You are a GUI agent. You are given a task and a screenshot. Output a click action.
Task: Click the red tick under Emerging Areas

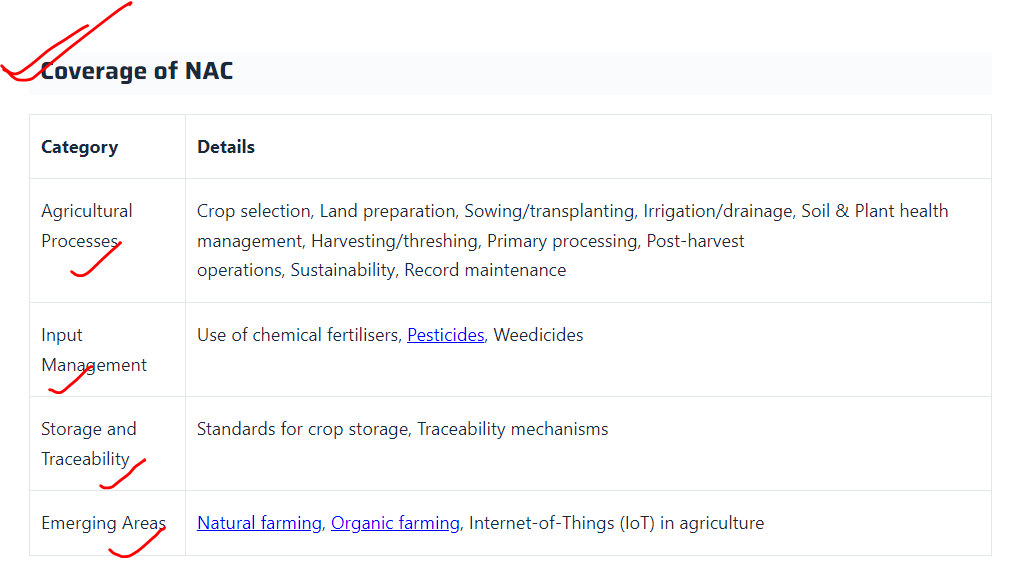click(x=137, y=542)
